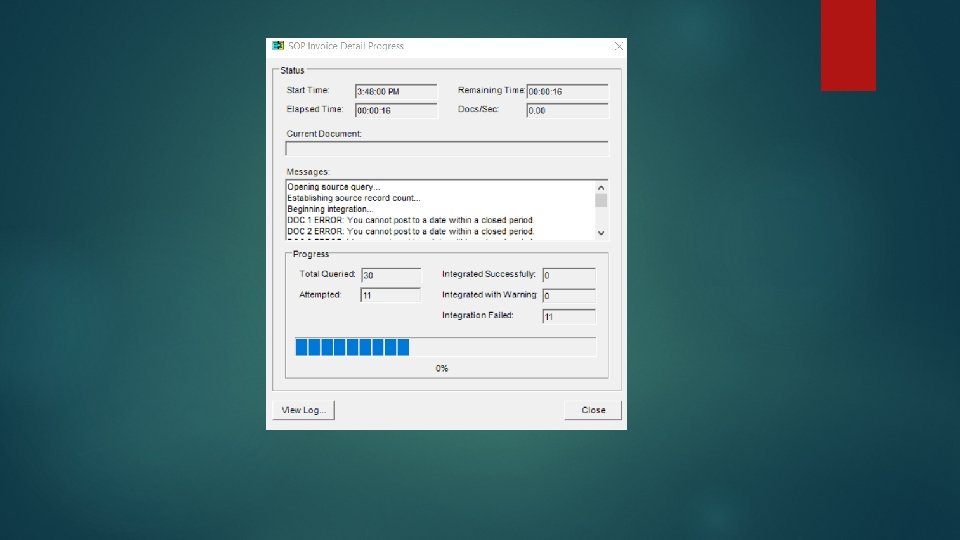The width and height of the screenshot is (960, 540).
Task: Click the 0% progress percentage text
Action: coord(441,368)
